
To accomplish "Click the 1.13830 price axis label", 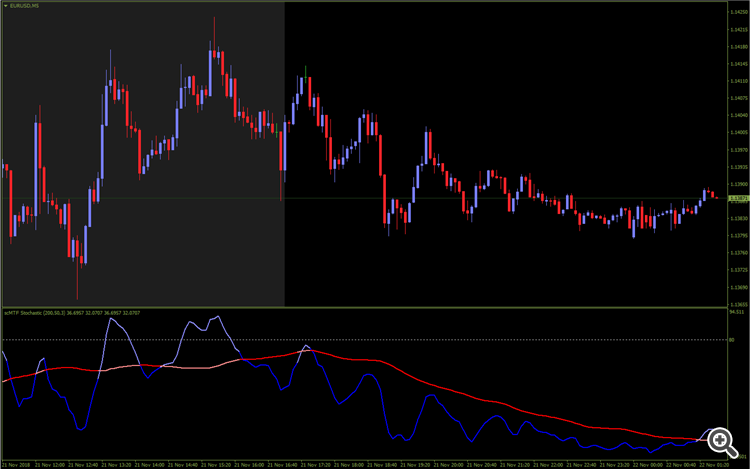I will point(739,218).
